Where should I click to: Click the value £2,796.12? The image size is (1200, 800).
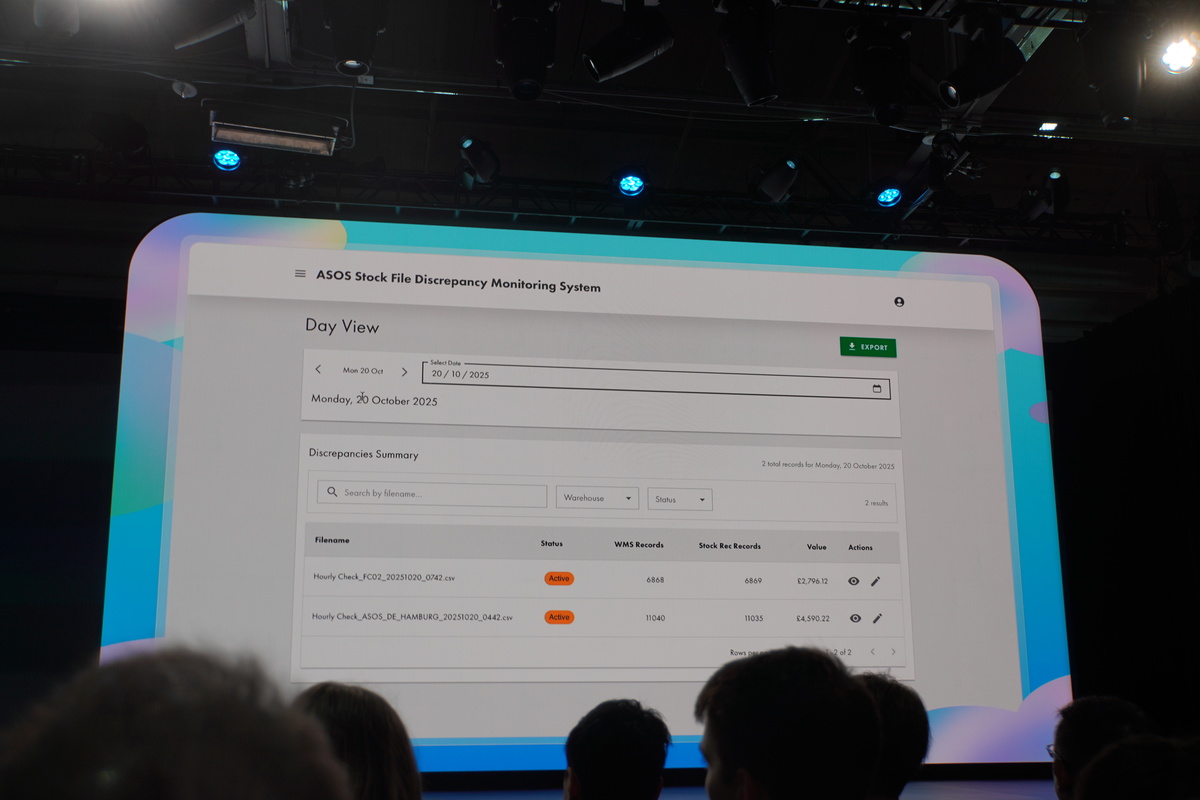pos(812,581)
